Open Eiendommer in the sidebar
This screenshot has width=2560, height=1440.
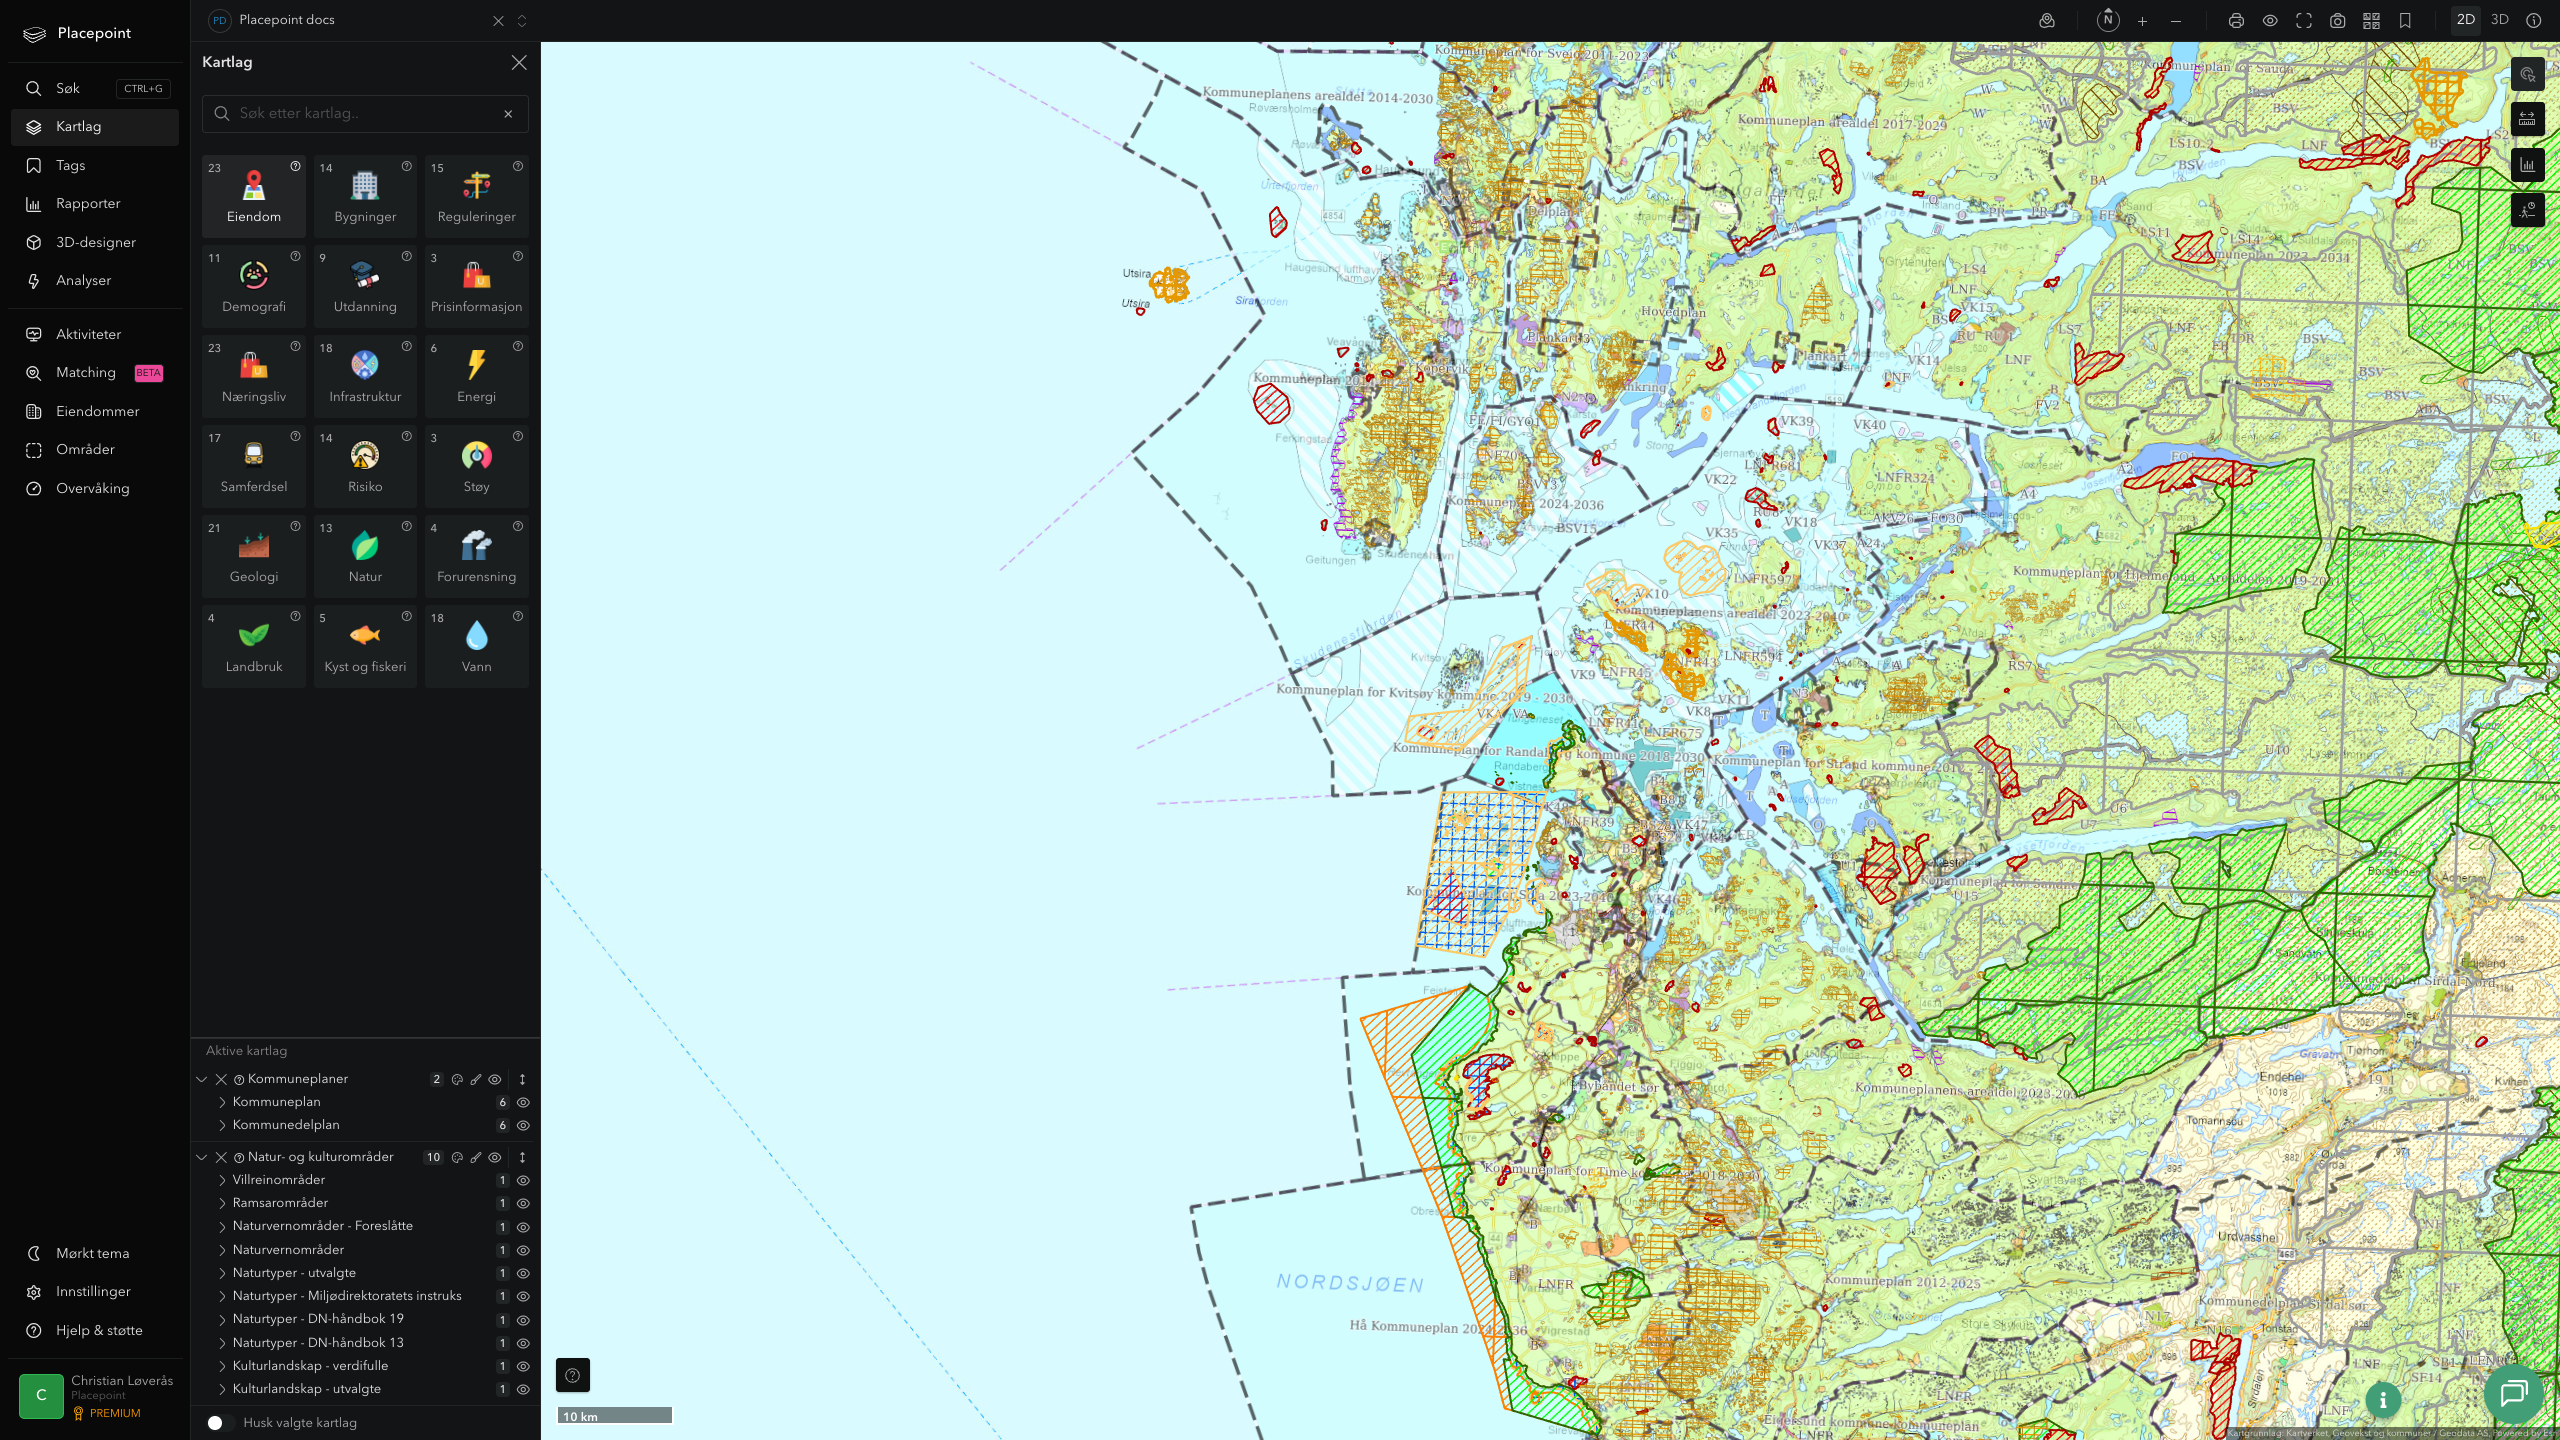click(x=95, y=411)
